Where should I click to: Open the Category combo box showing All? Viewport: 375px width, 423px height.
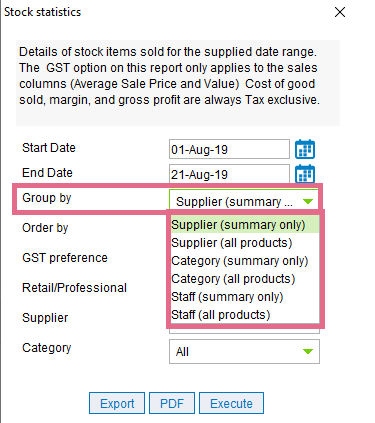pyautogui.click(x=244, y=351)
